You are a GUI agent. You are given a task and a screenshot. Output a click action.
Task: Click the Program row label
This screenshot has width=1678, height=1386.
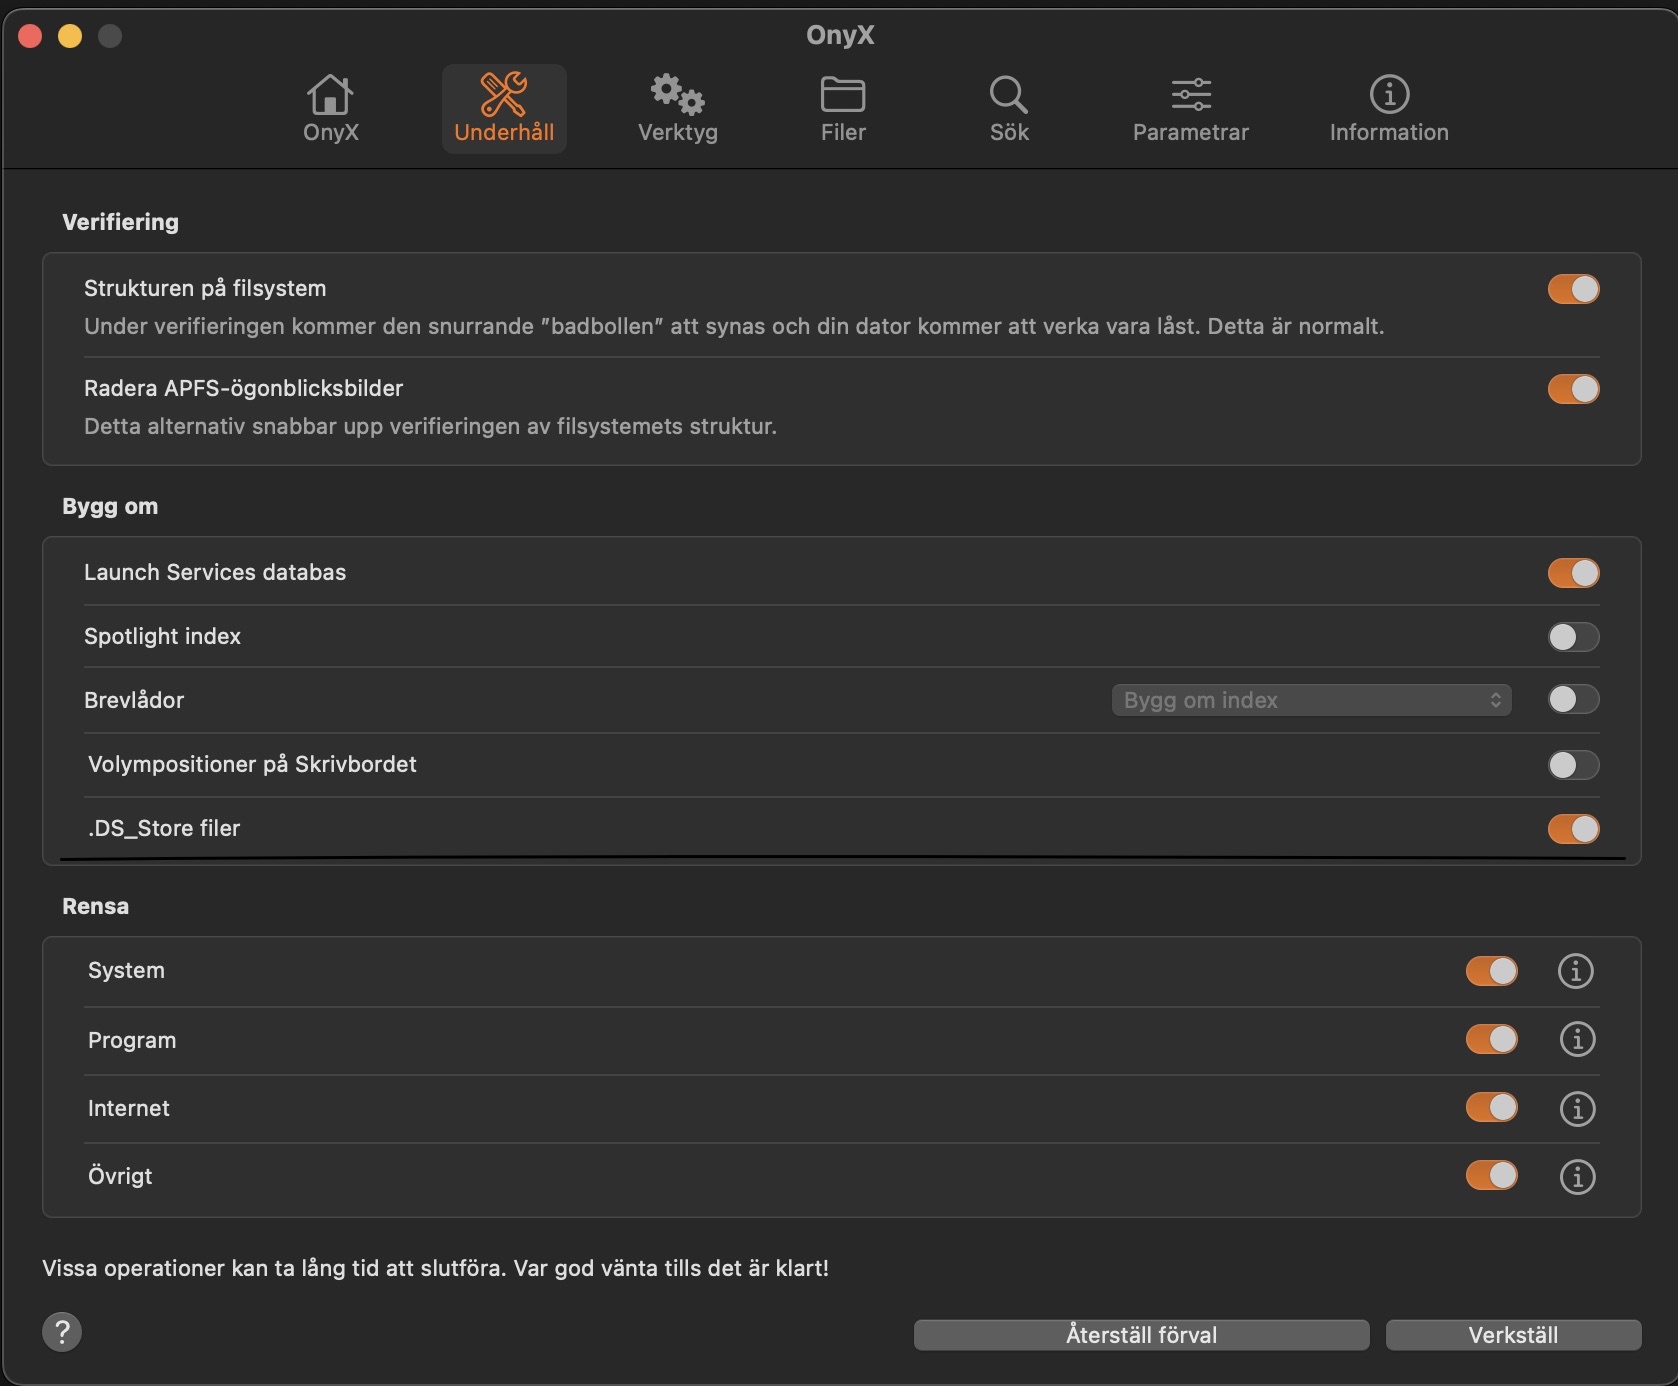(132, 1040)
